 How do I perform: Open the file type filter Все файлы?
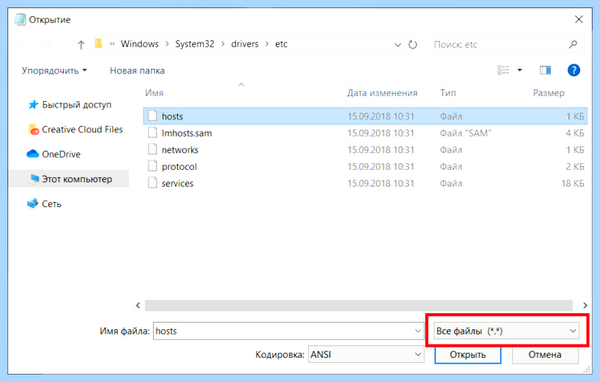point(506,331)
